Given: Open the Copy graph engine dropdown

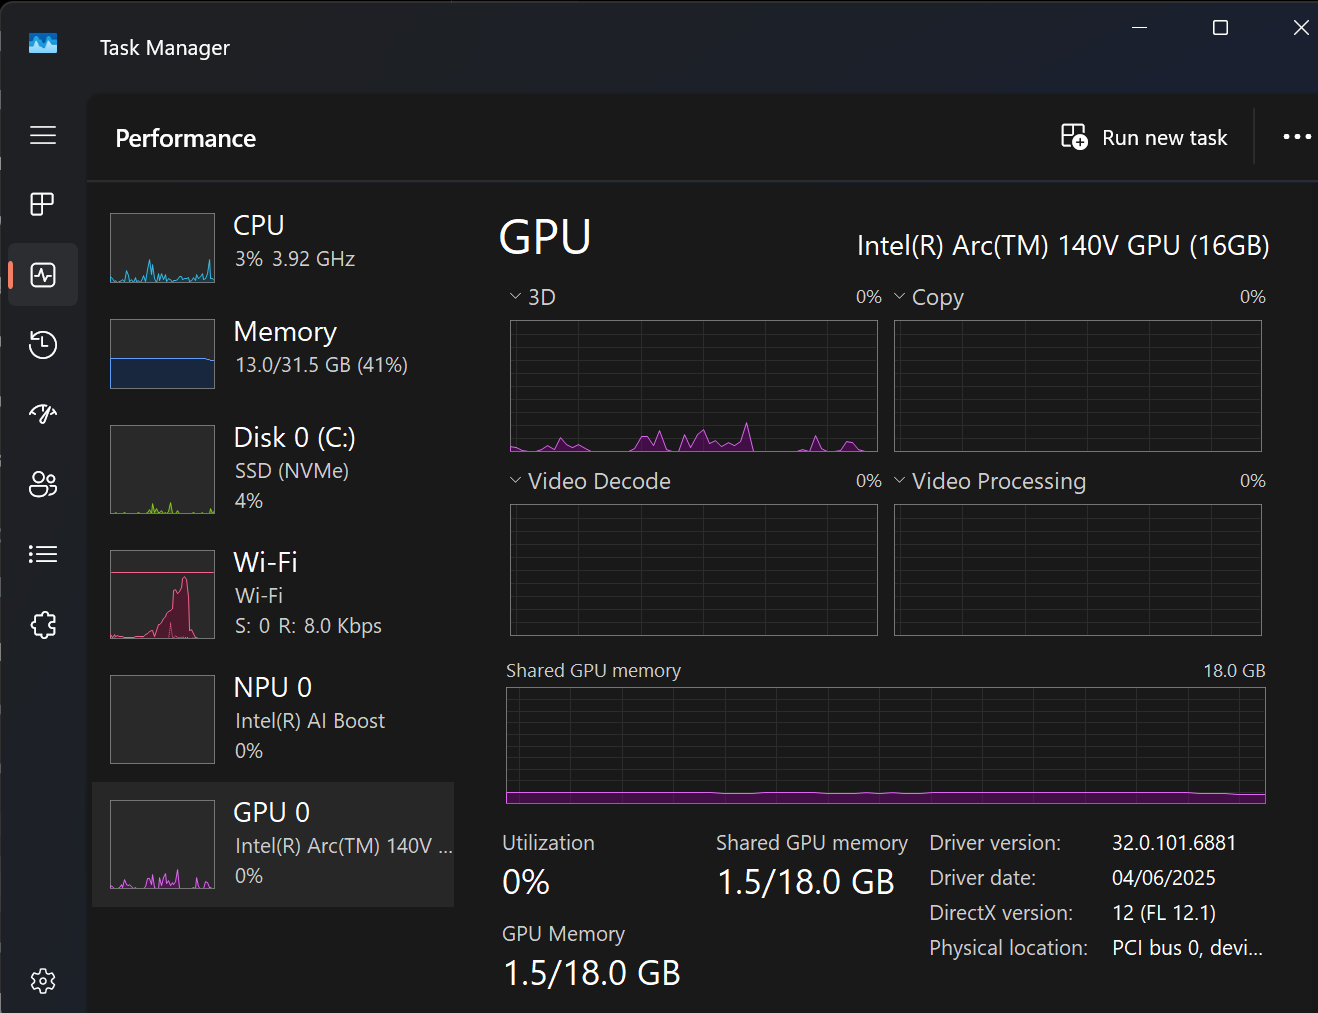Looking at the screenshot, I should point(900,297).
